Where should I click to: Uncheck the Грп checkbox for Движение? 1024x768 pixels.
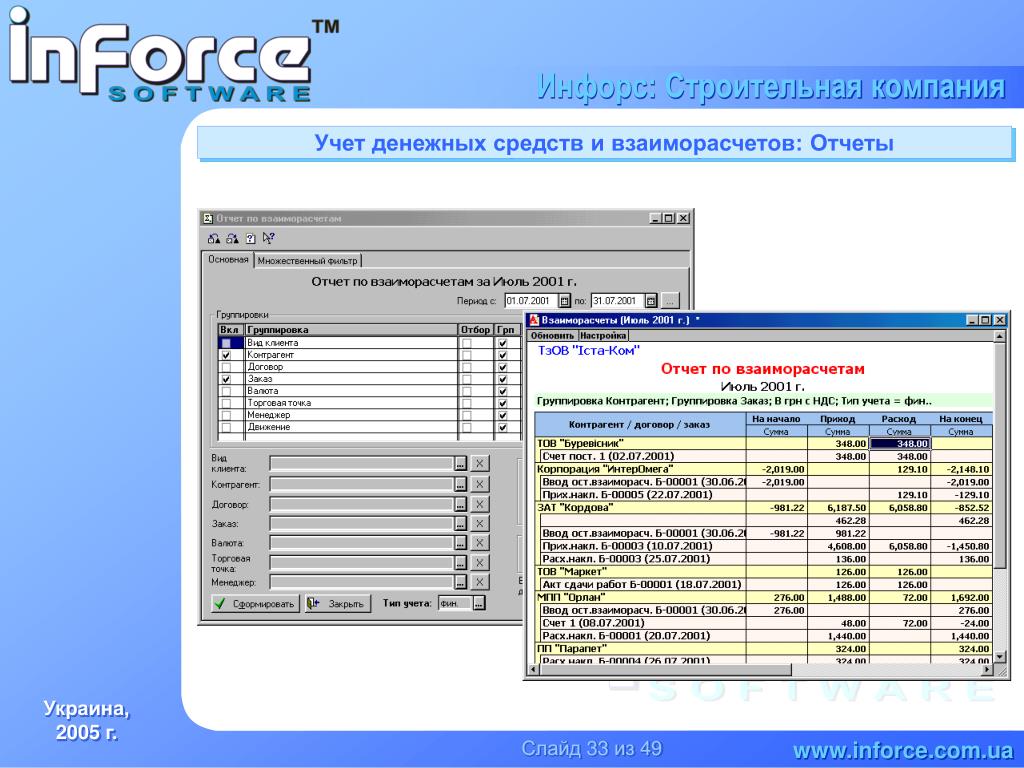point(503,427)
